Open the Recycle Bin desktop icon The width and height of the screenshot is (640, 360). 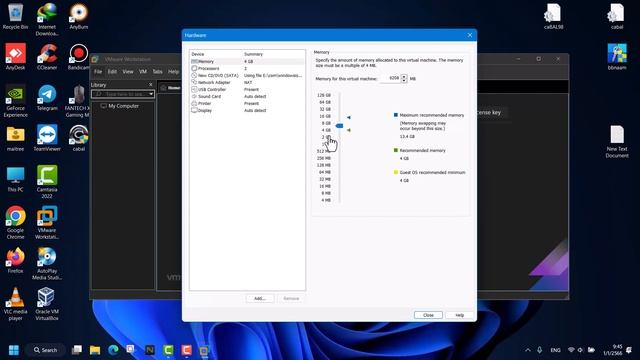[15, 17]
